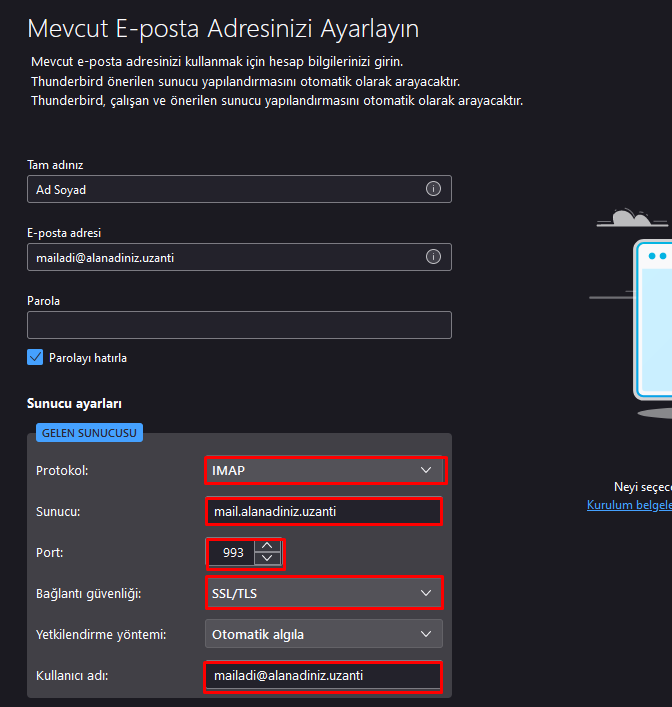The height and width of the screenshot is (707, 672).
Task: Click chevron of Otomatik algıla dropdown
Action: click(x=426, y=634)
